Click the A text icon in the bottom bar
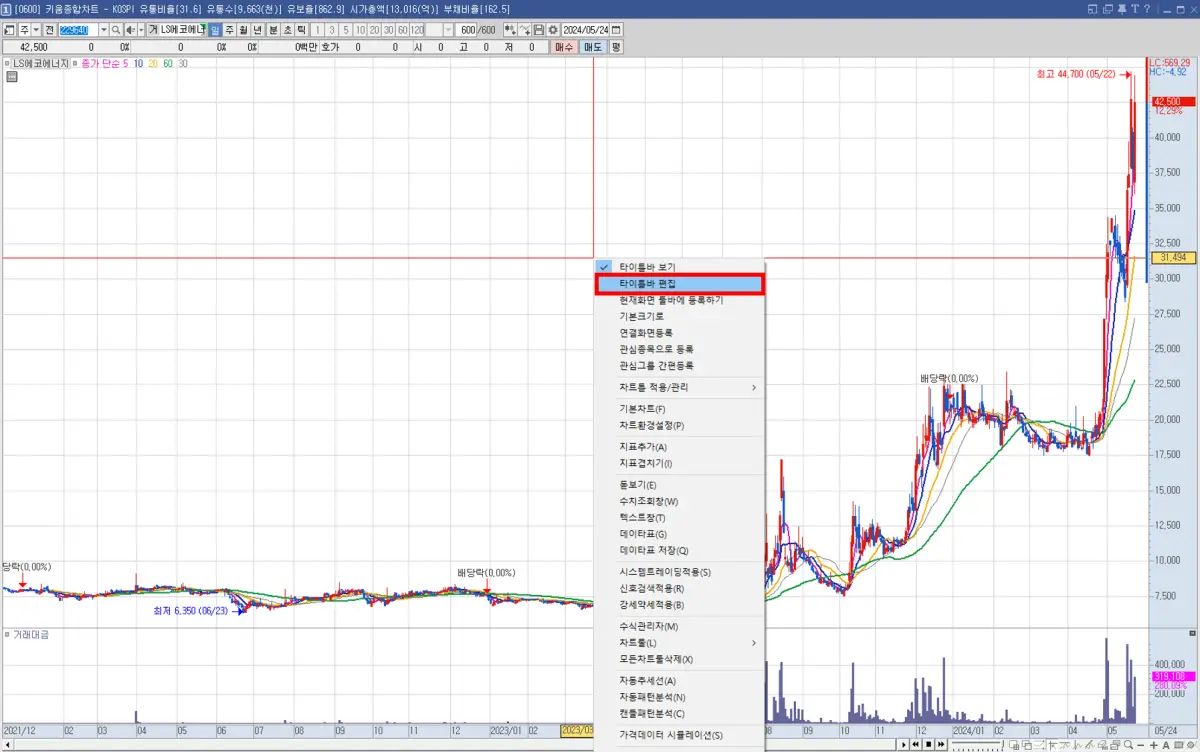This screenshot has width=1200, height=752. [x=1166, y=745]
